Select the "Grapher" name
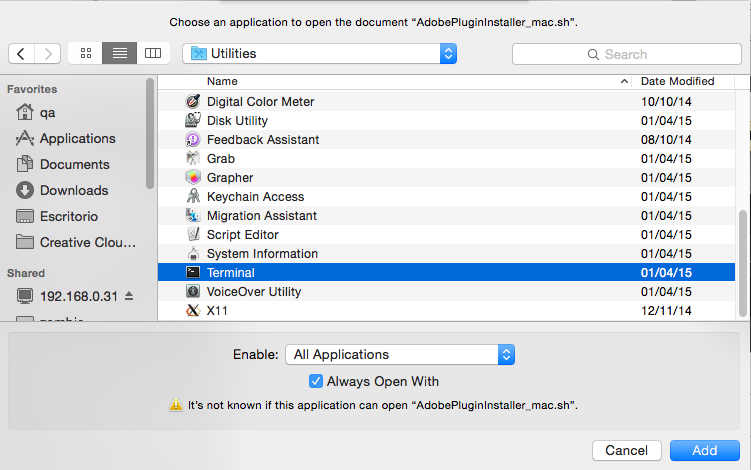751x470 pixels. click(230, 178)
